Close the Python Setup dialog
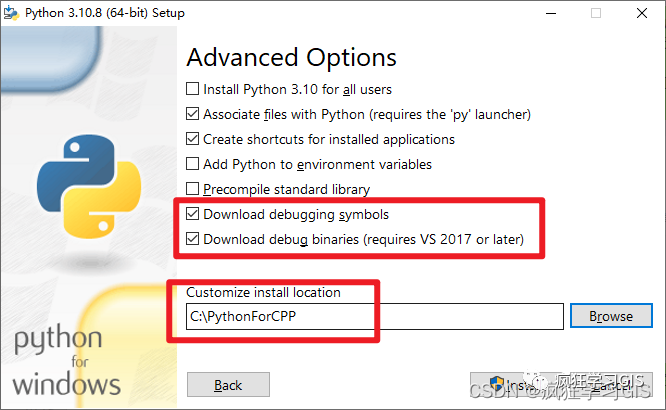Image resolution: width=666 pixels, height=410 pixels. coord(642,13)
